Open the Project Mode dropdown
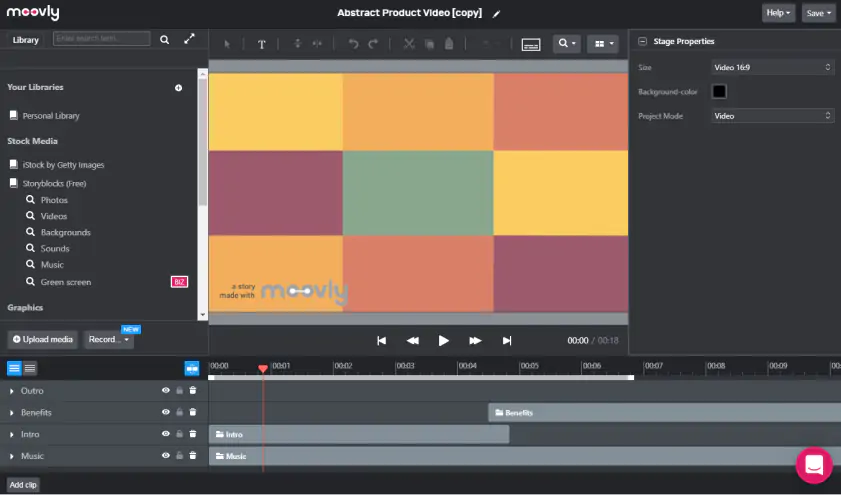This screenshot has height=495, width=841. tap(772, 116)
